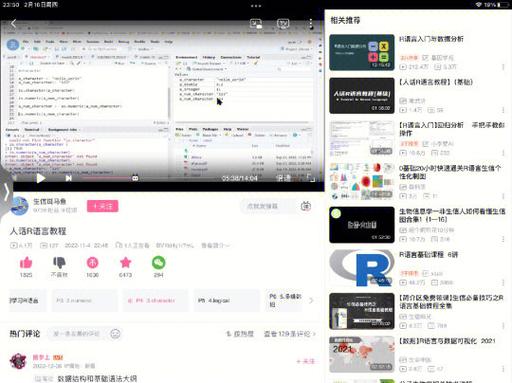The width and height of the screenshot is (512, 383).
Task: Toggle the danmaku switch beside comment box
Action: click(306, 206)
